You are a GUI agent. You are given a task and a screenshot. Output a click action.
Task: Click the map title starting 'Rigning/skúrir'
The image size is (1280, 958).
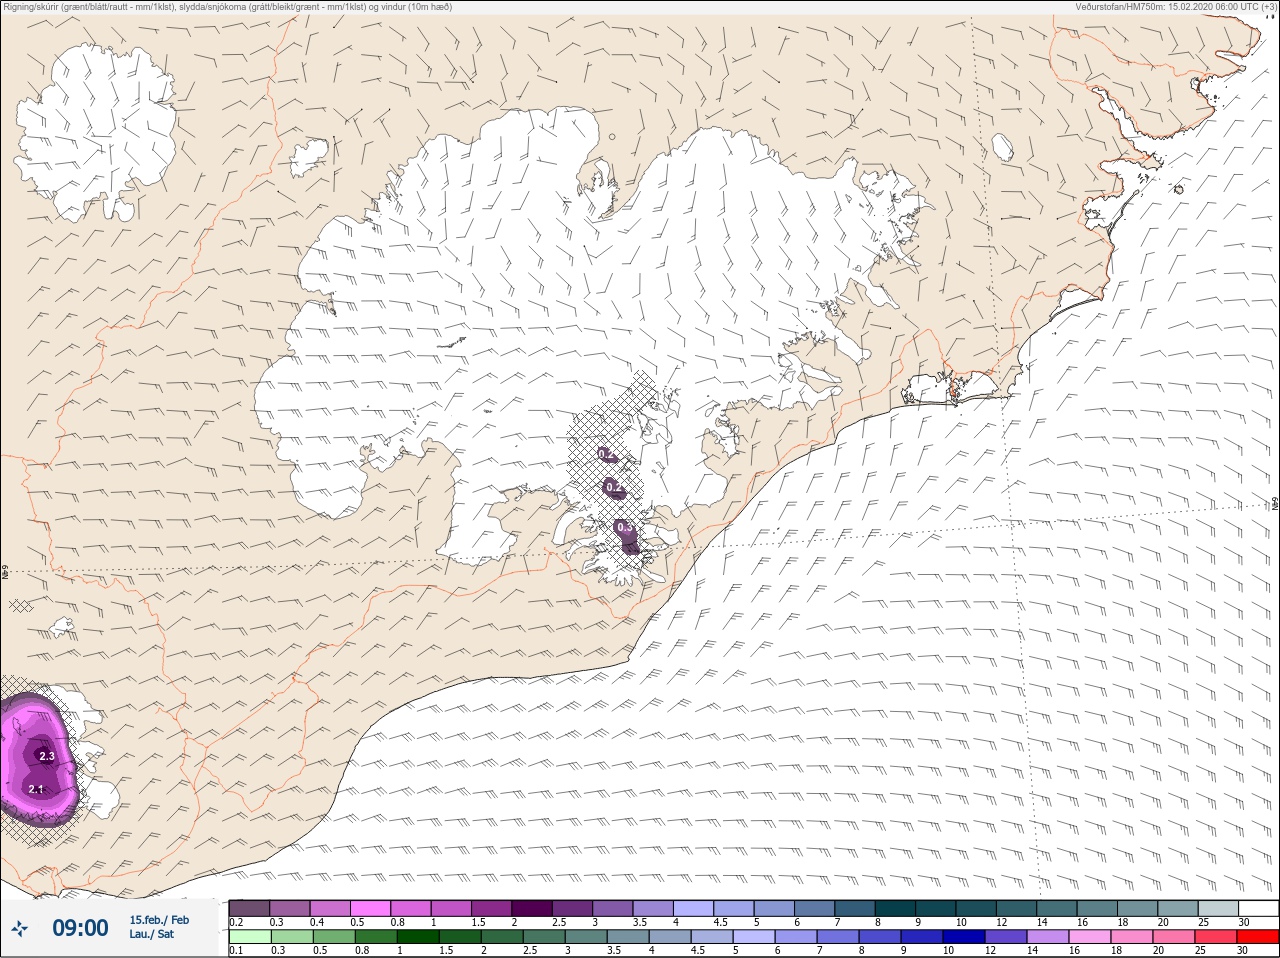tap(229, 6)
